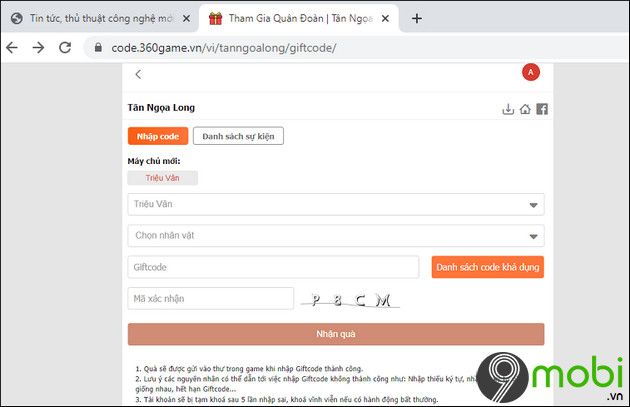The height and width of the screenshot is (407, 630).
Task: Go back with the browser back arrow
Action: point(12,48)
